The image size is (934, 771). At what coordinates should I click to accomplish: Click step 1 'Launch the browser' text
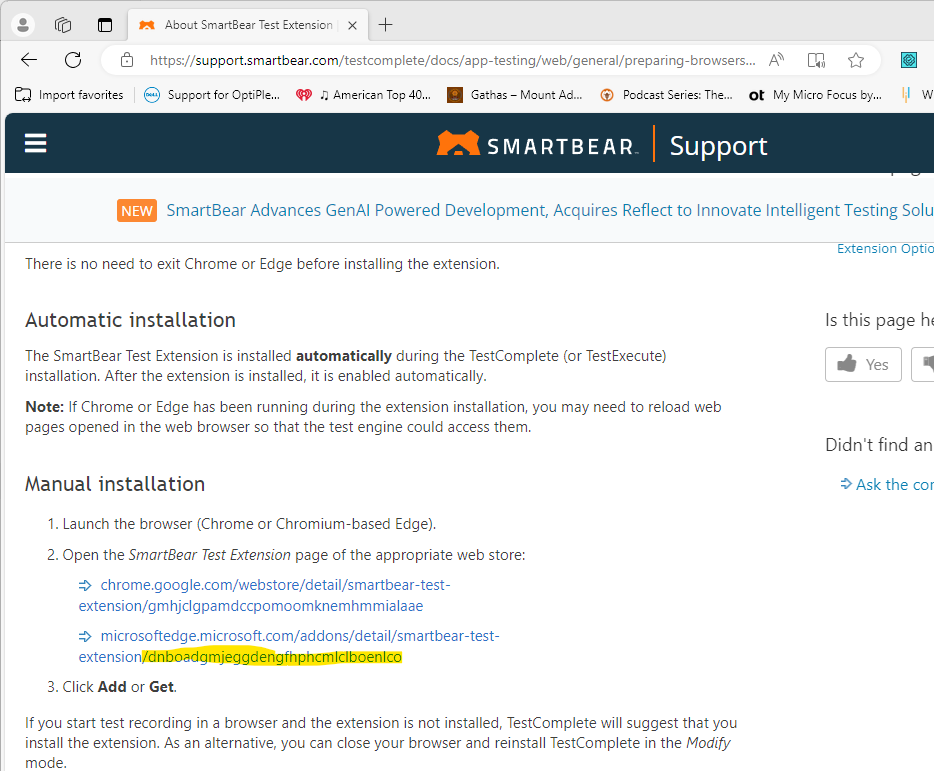250,524
